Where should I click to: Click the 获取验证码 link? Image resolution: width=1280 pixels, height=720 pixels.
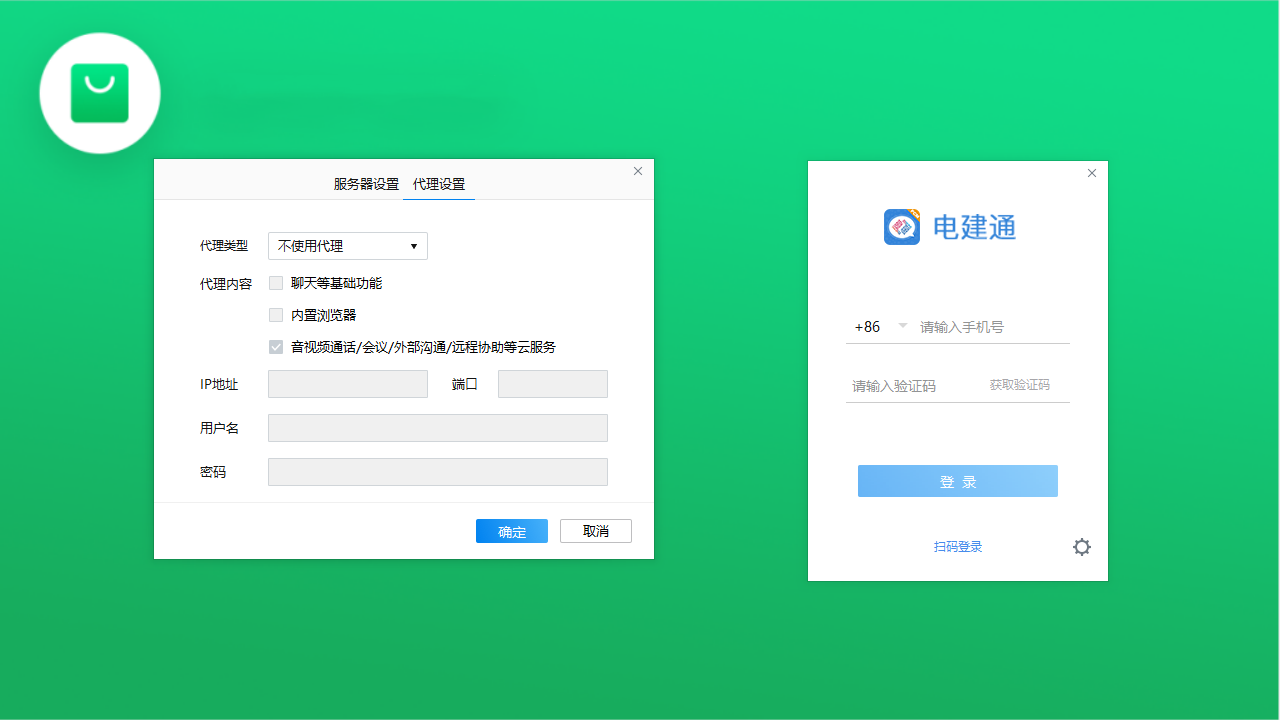point(1021,385)
